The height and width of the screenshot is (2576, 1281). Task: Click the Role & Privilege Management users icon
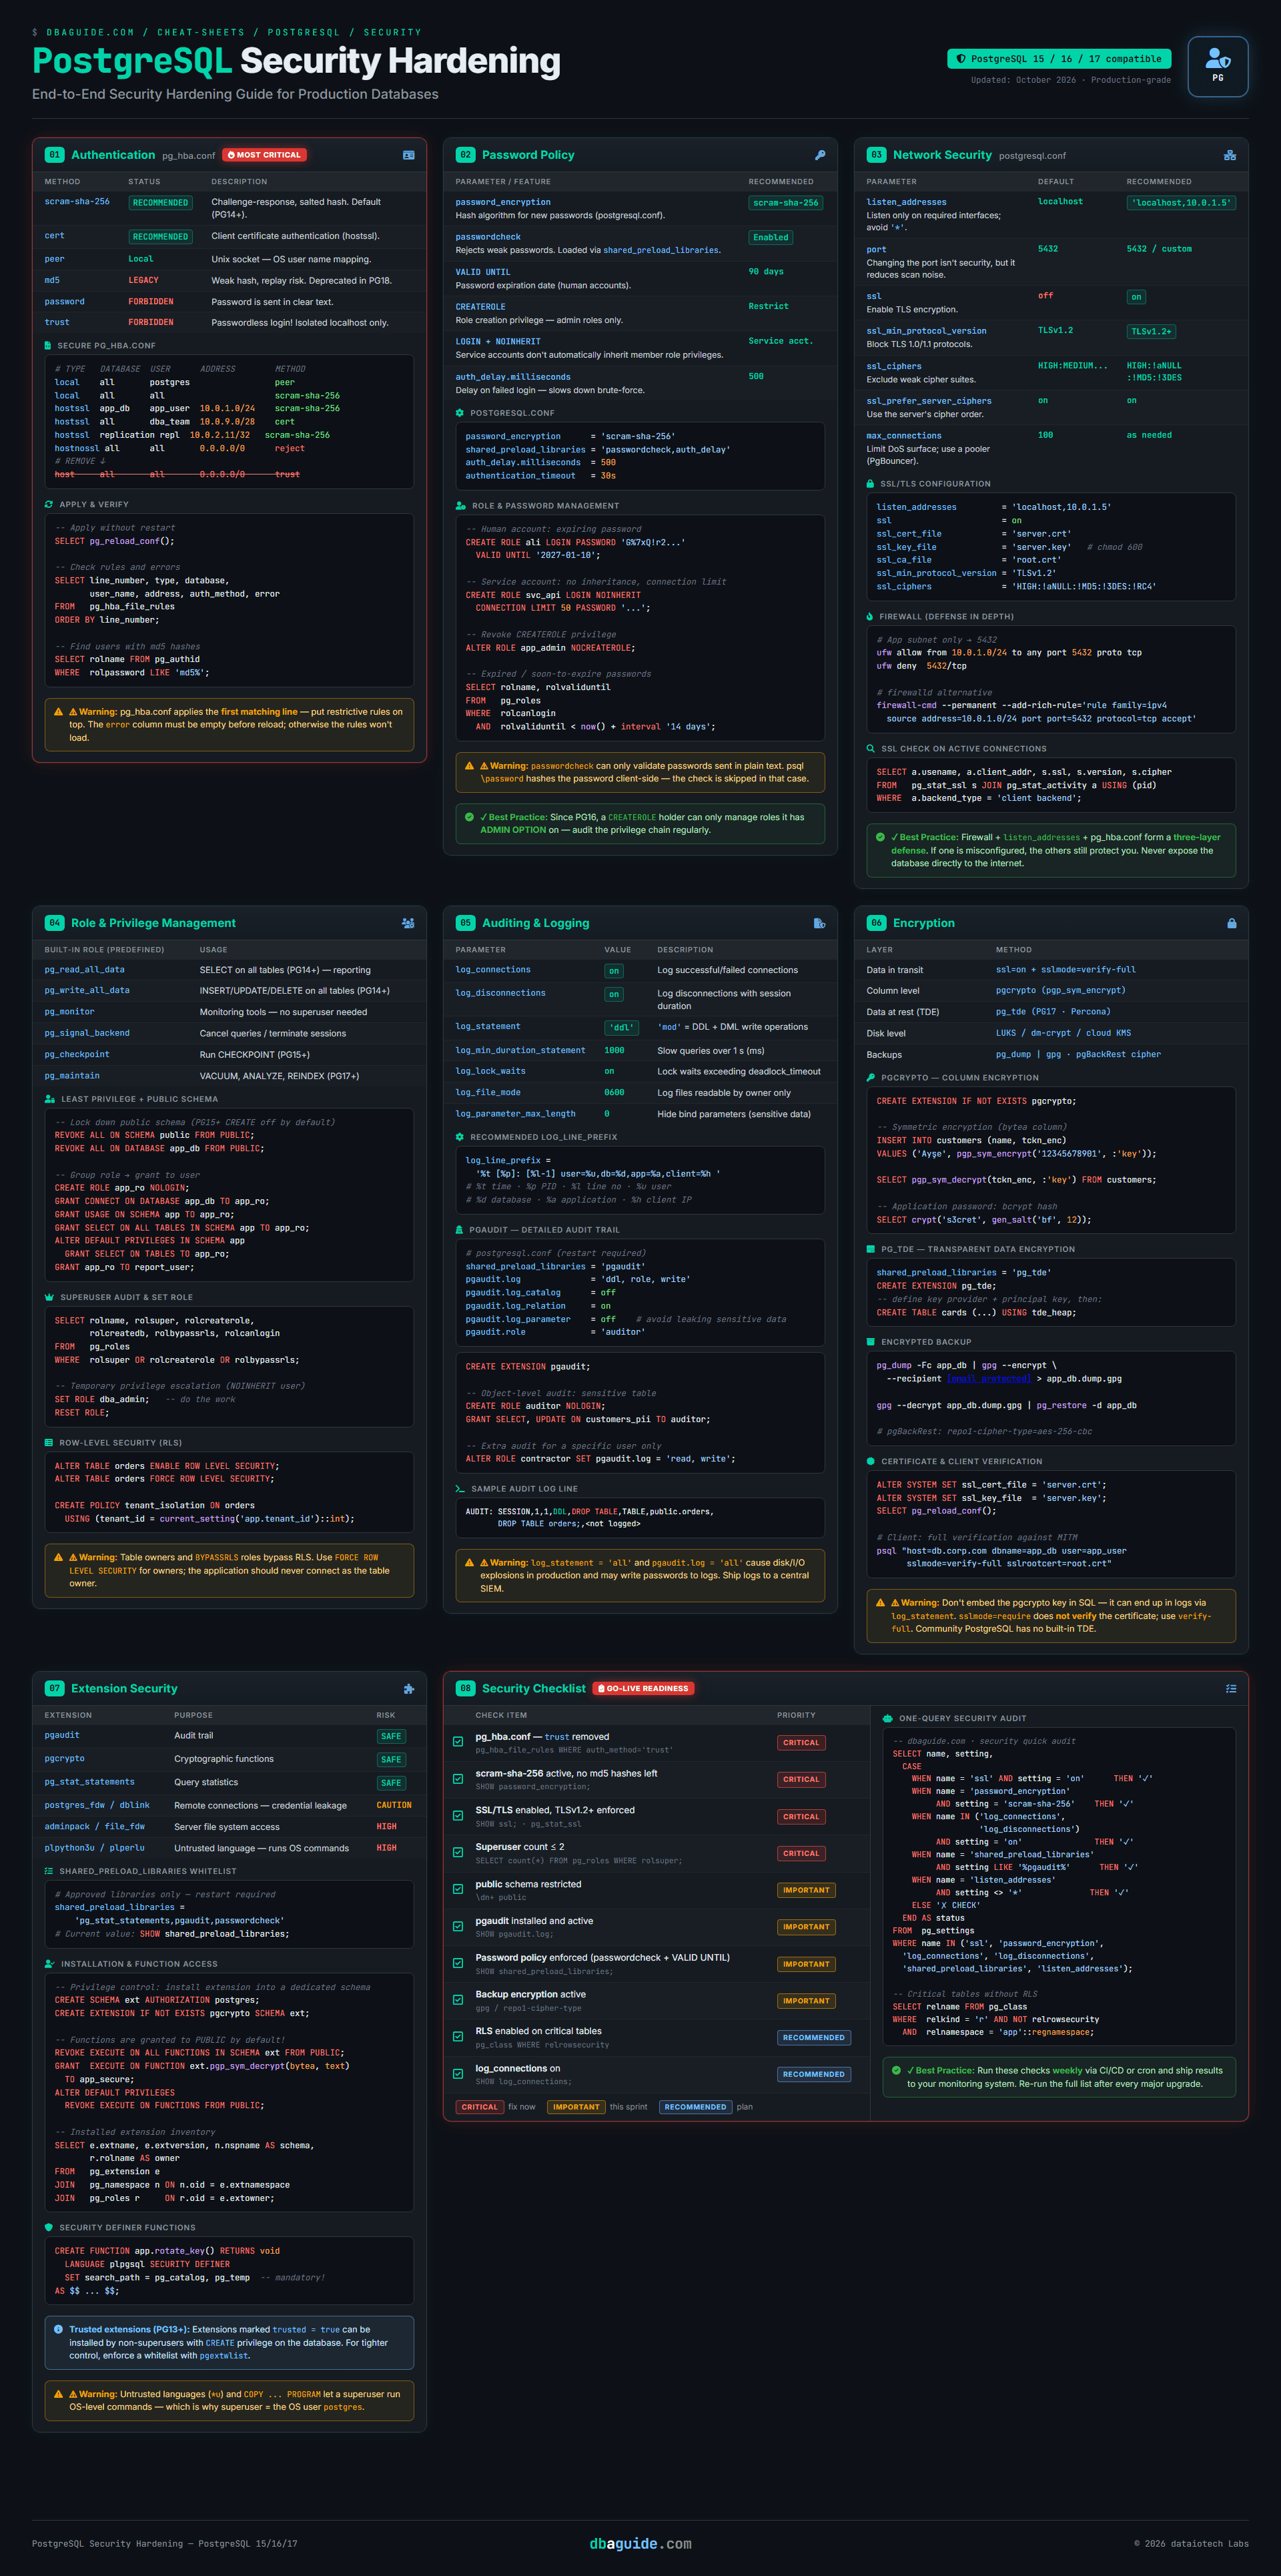(x=408, y=923)
